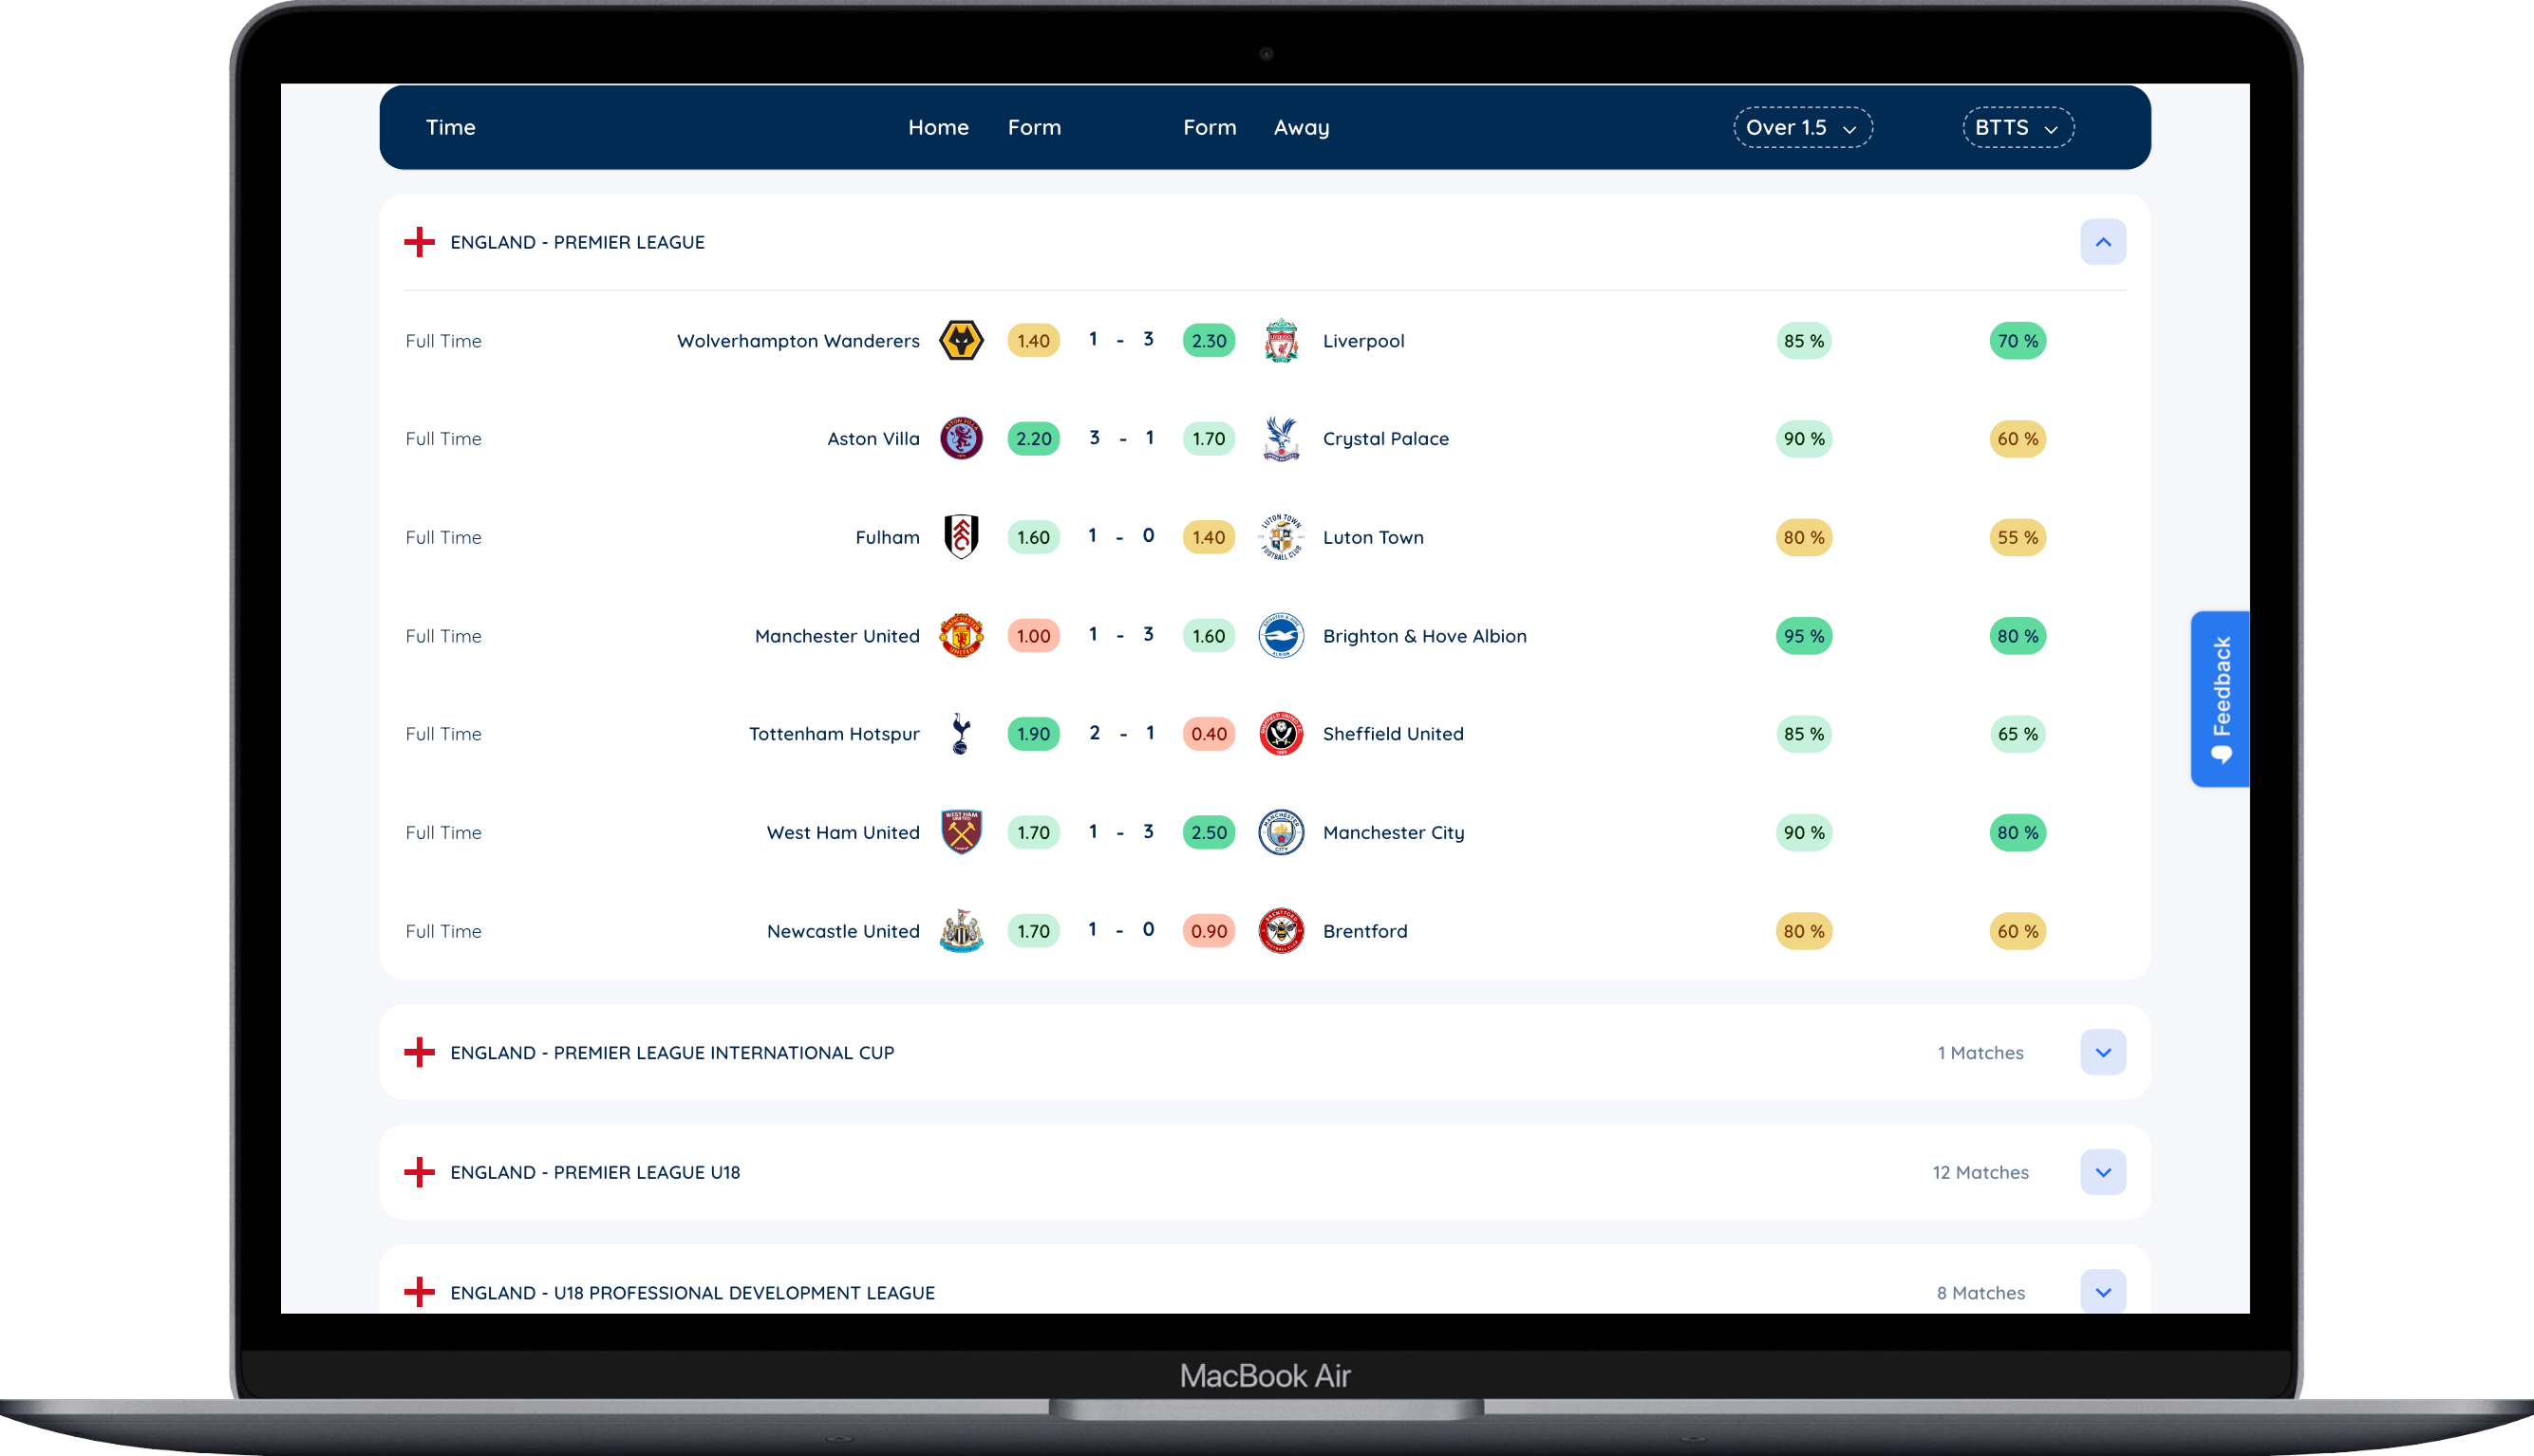Open Newcastle United team name

click(x=843, y=931)
